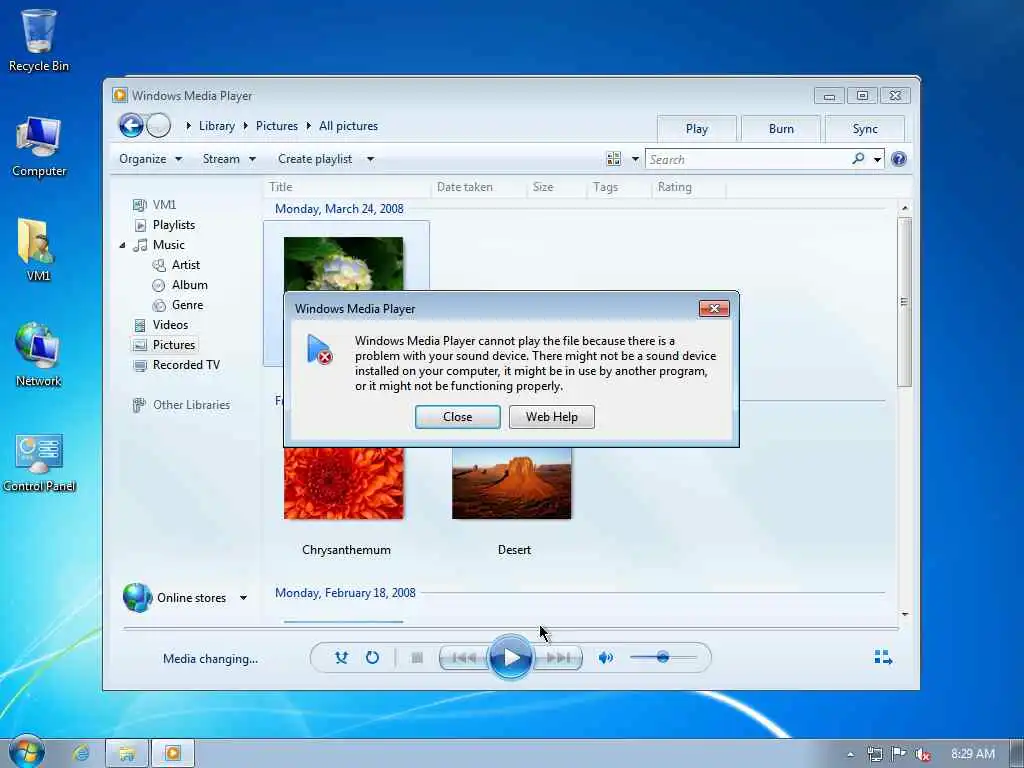Click the volume slider
The image size is (1024, 768).
pos(663,657)
